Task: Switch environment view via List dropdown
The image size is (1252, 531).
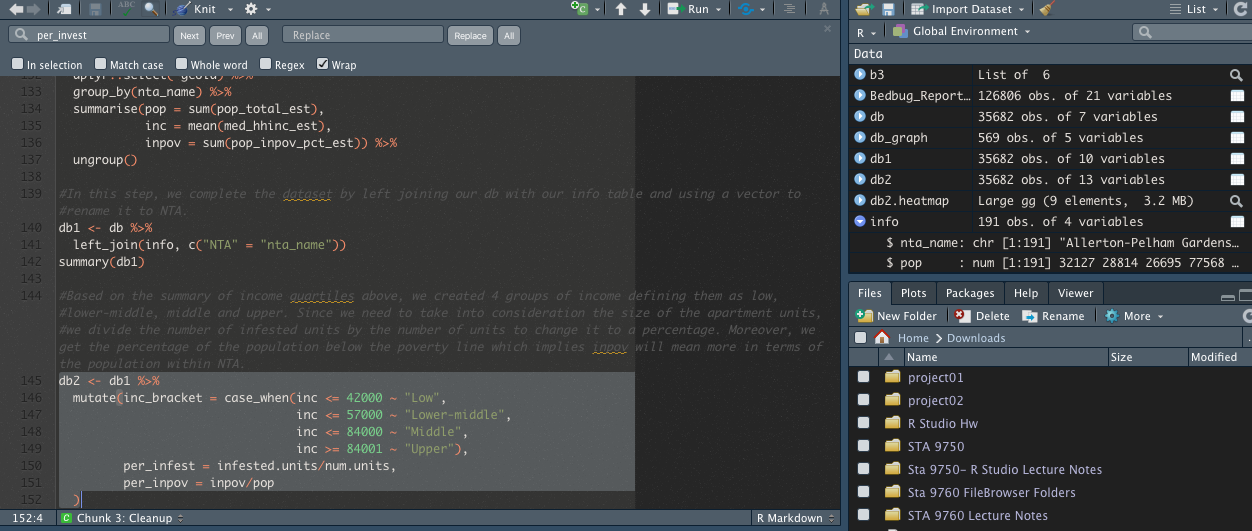Action: [1194, 9]
